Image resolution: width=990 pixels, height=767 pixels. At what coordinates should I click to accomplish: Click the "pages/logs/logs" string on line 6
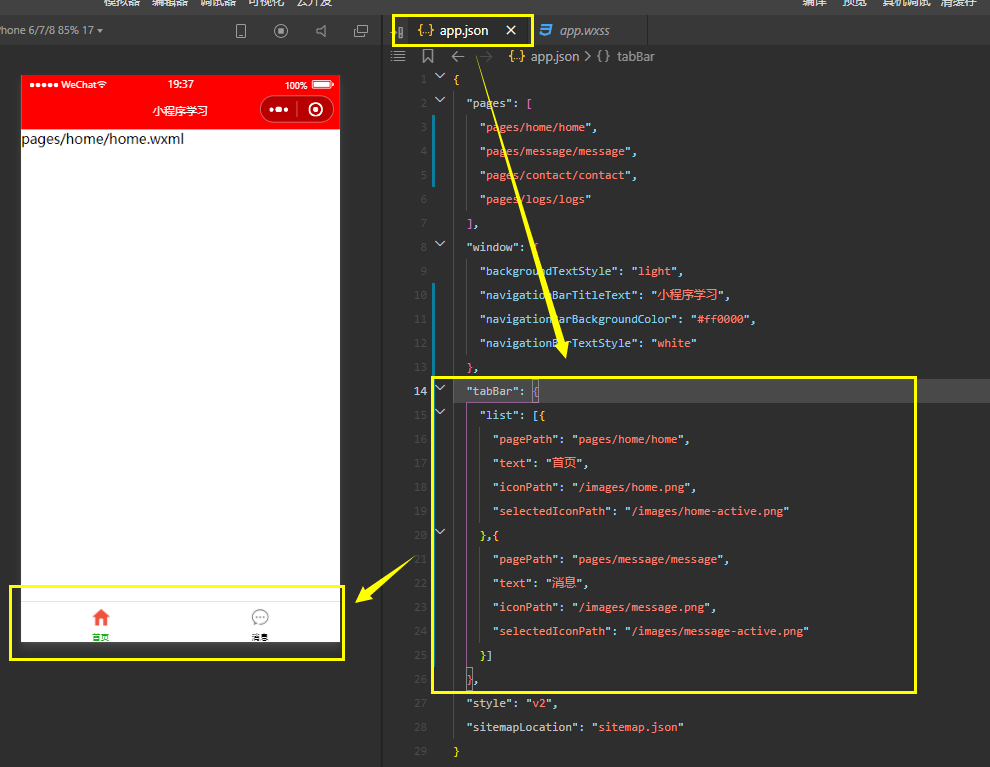click(535, 199)
